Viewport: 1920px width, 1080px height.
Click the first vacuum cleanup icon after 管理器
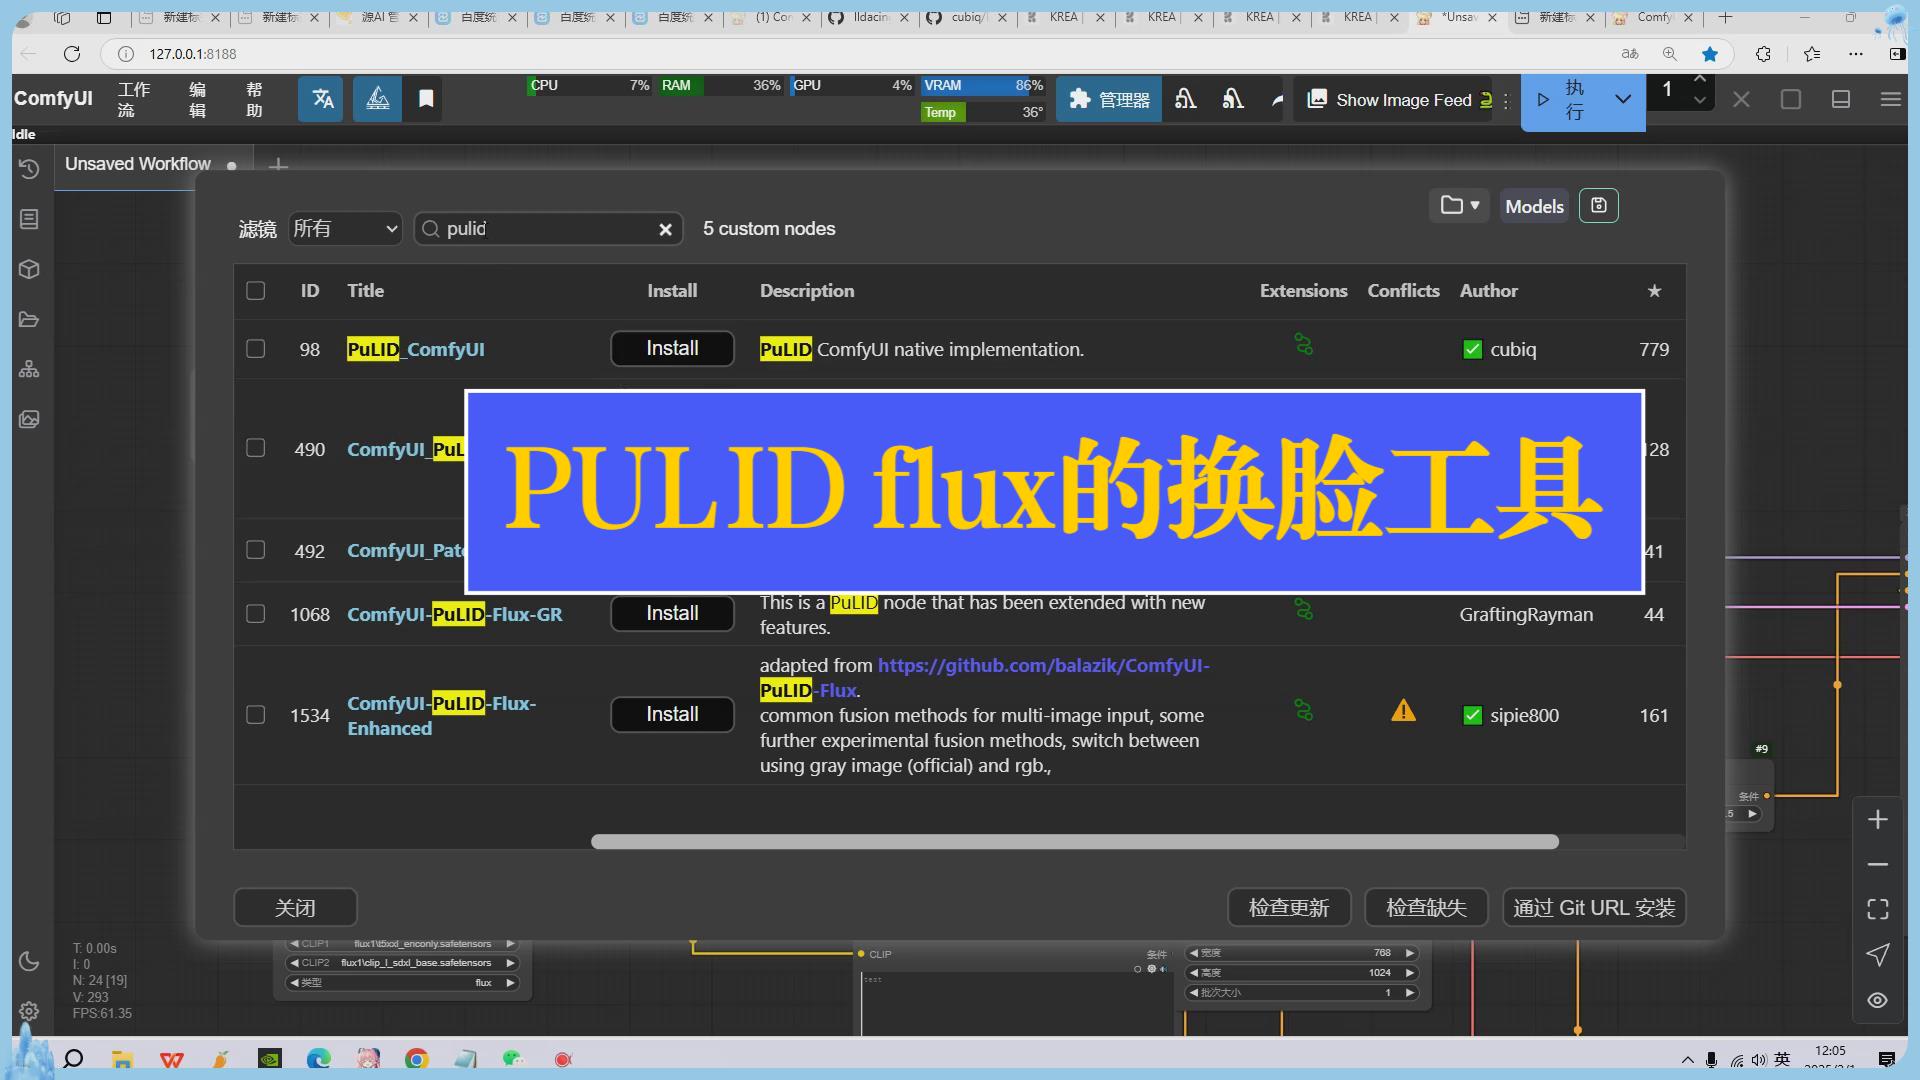(1186, 99)
